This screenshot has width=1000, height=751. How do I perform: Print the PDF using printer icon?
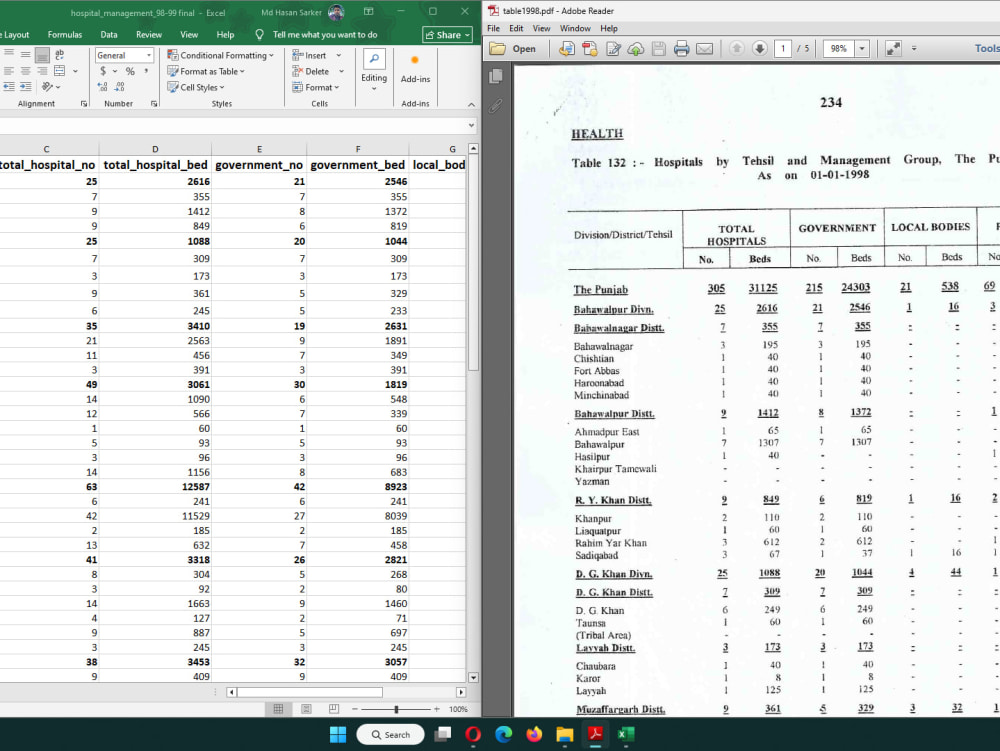point(682,48)
